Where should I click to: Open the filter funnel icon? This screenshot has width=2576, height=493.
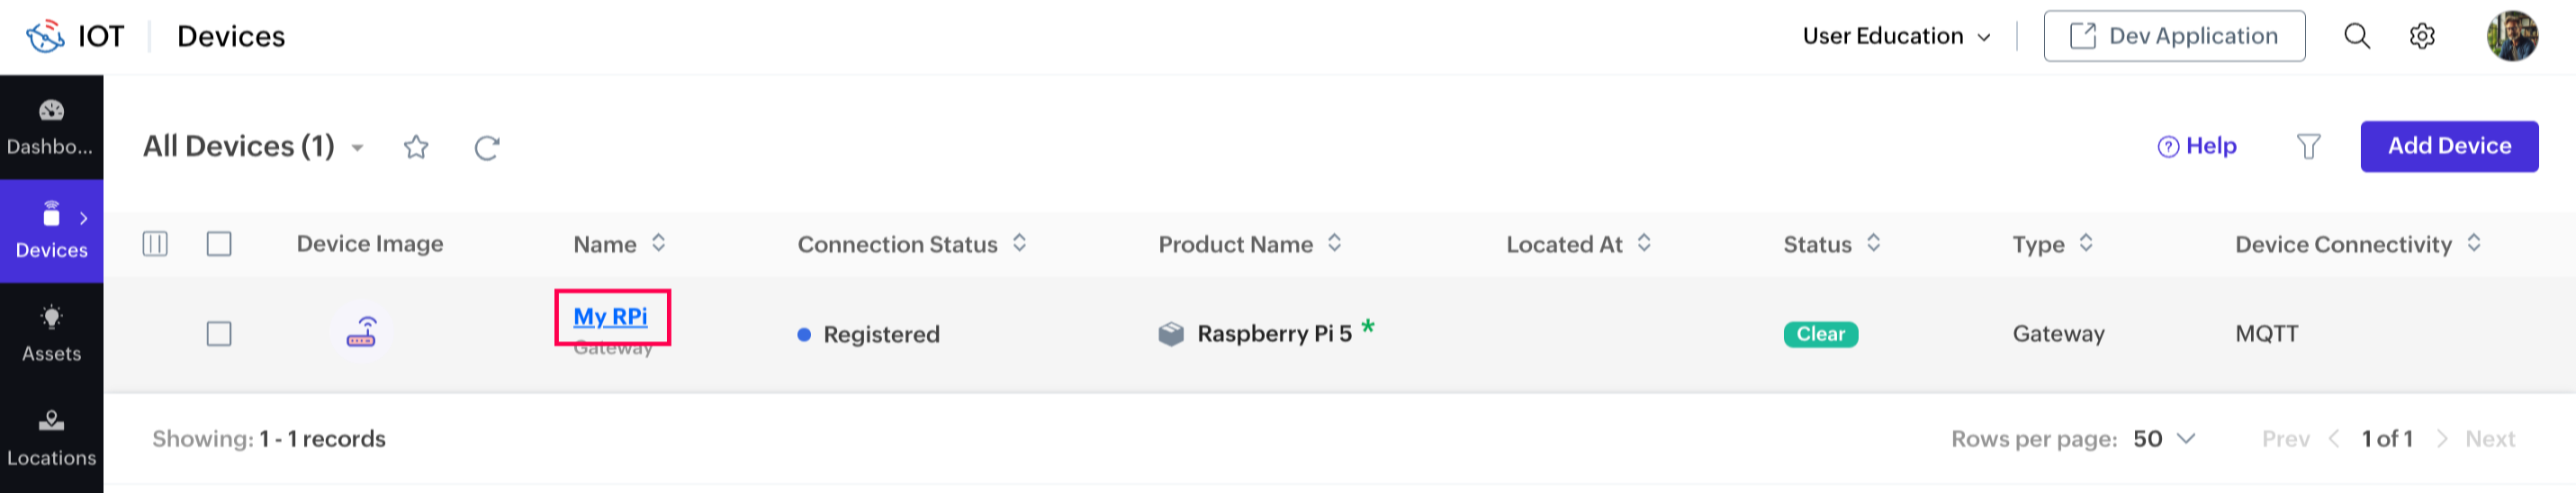(2308, 147)
